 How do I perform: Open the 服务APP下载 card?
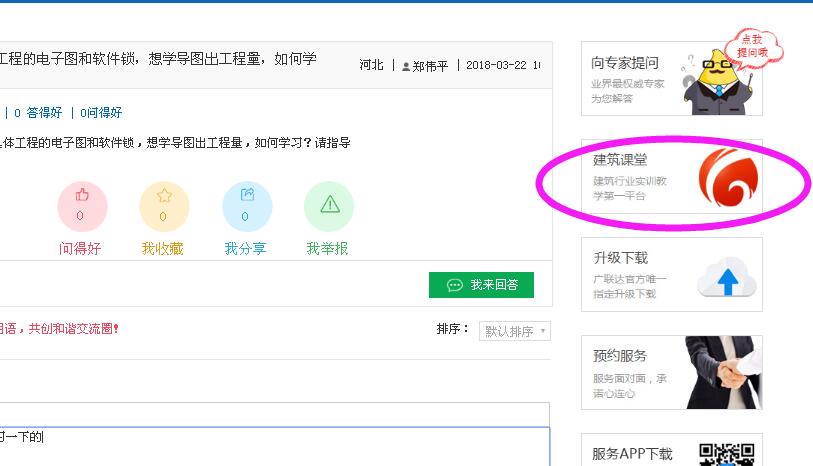pyautogui.click(x=672, y=450)
